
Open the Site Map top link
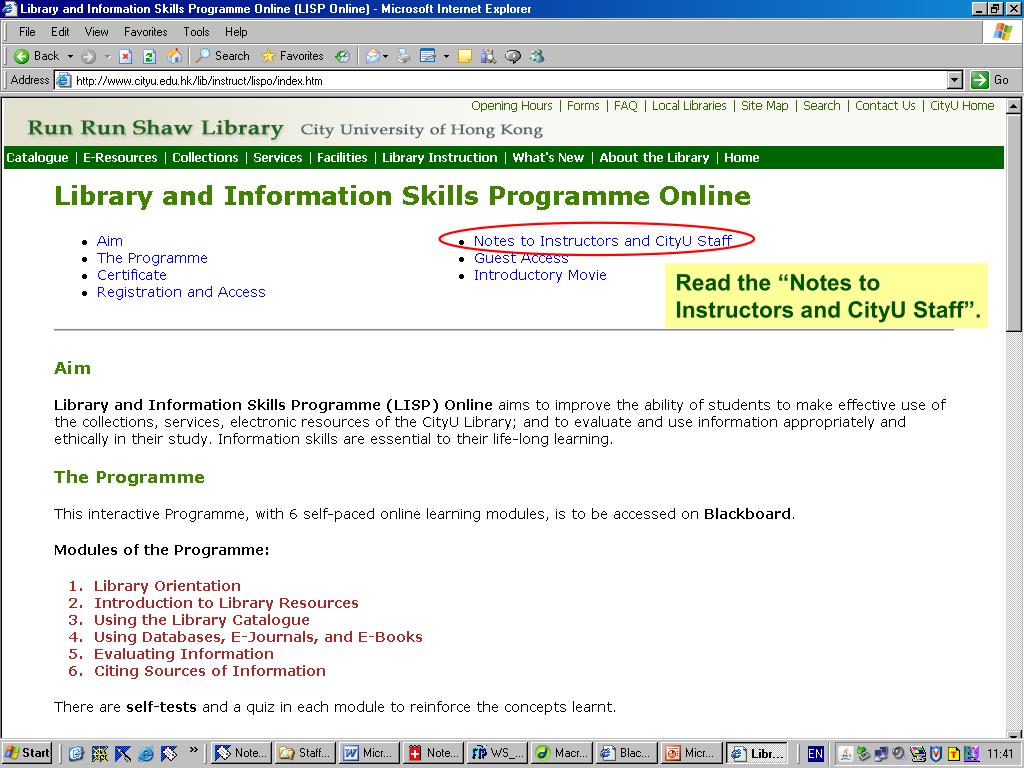point(764,106)
